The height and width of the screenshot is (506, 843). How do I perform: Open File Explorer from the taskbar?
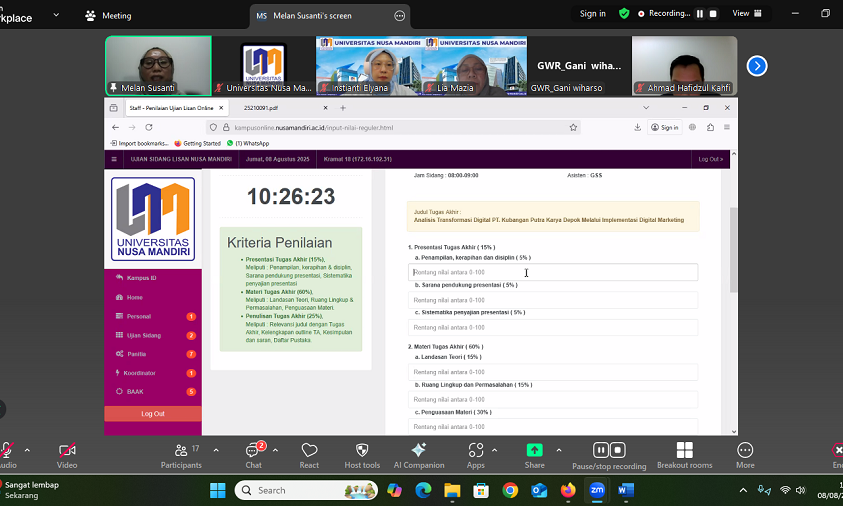click(452, 490)
